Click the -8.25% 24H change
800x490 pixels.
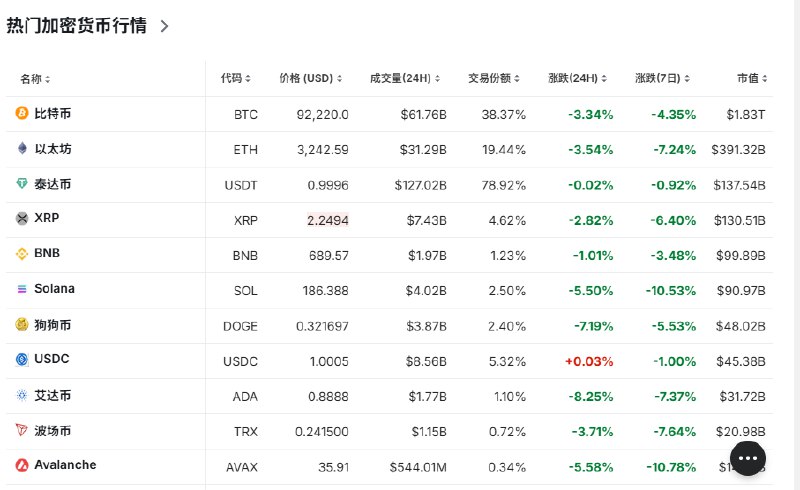(x=591, y=397)
